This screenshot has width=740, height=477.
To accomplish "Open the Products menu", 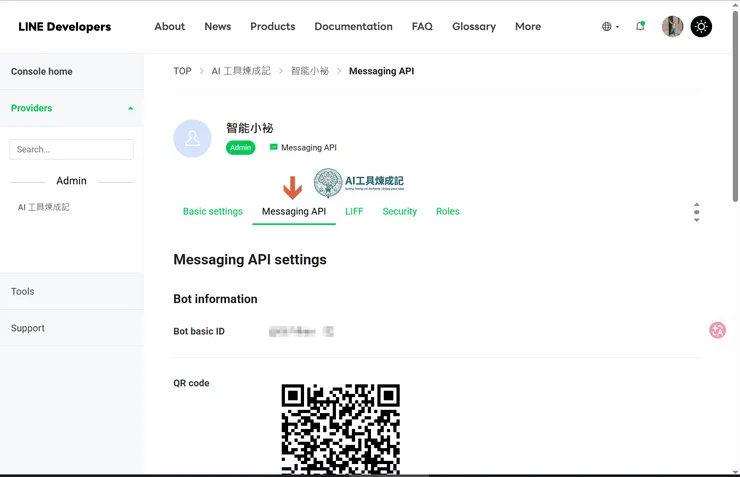I will coord(273,26).
